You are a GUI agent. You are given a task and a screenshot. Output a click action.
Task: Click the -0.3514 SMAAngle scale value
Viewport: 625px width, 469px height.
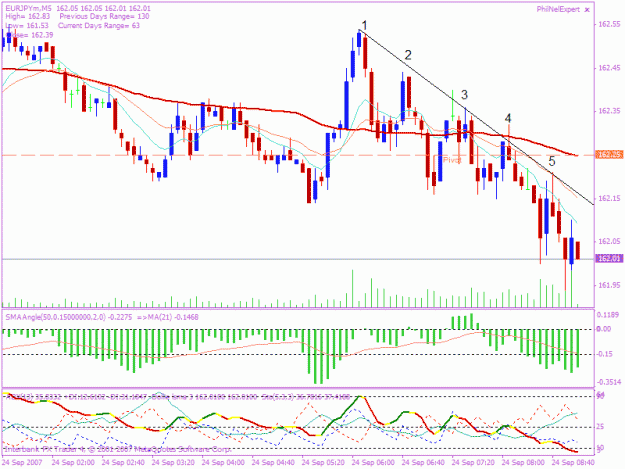coord(609,382)
